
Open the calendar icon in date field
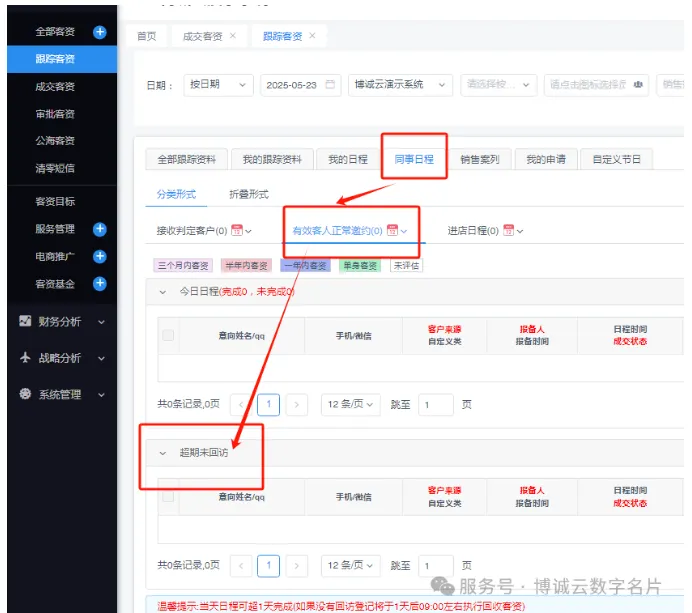(x=330, y=85)
